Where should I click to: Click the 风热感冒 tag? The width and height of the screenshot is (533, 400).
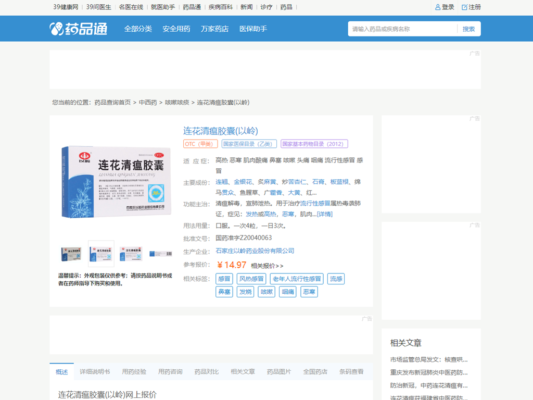pyautogui.click(x=251, y=279)
